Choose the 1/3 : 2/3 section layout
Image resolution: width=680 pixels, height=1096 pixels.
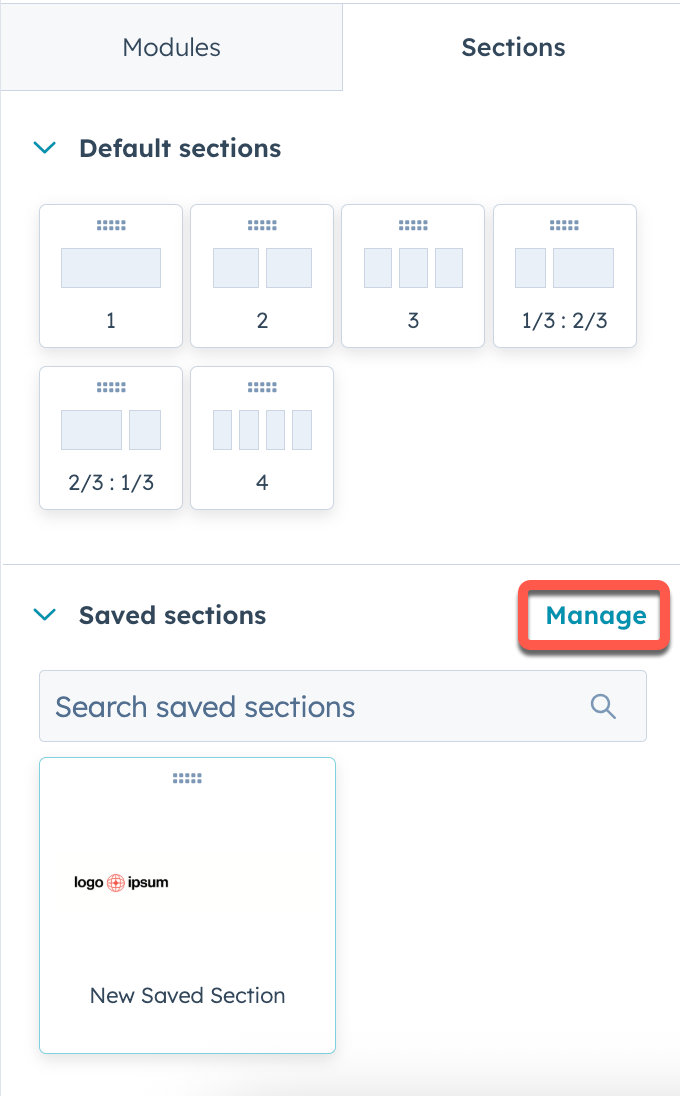pyautogui.click(x=564, y=268)
